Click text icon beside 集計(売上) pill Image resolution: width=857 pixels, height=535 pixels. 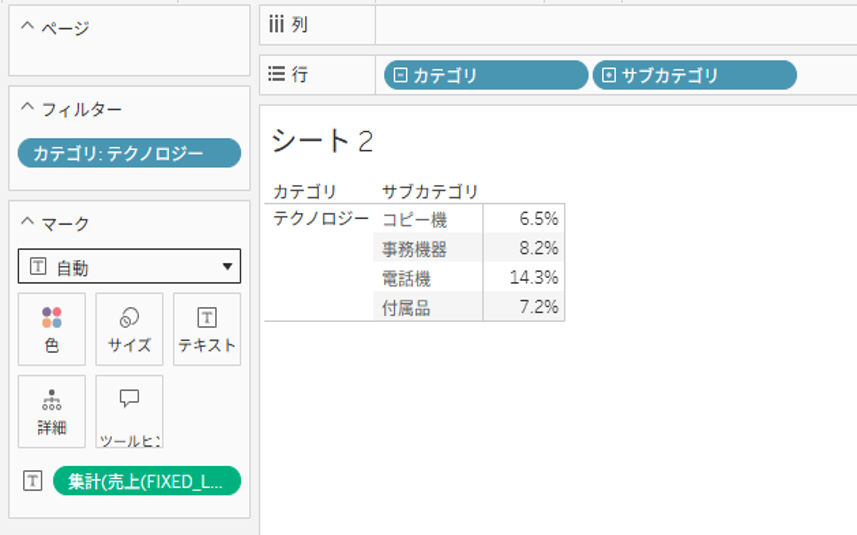(x=33, y=481)
